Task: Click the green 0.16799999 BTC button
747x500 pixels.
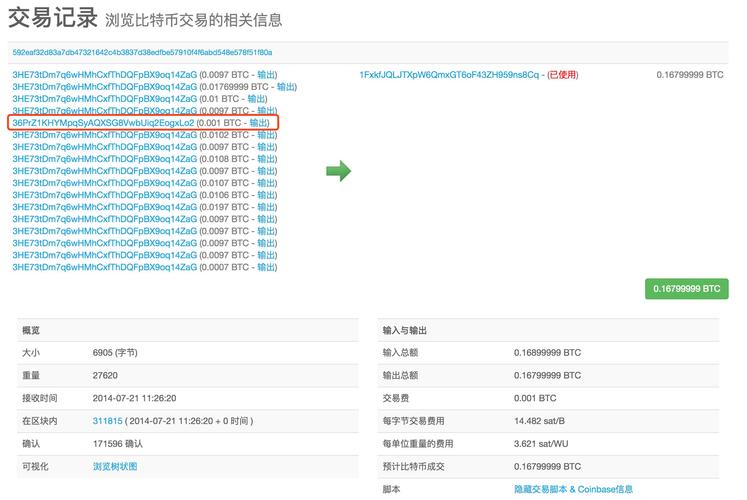Action: coord(686,289)
